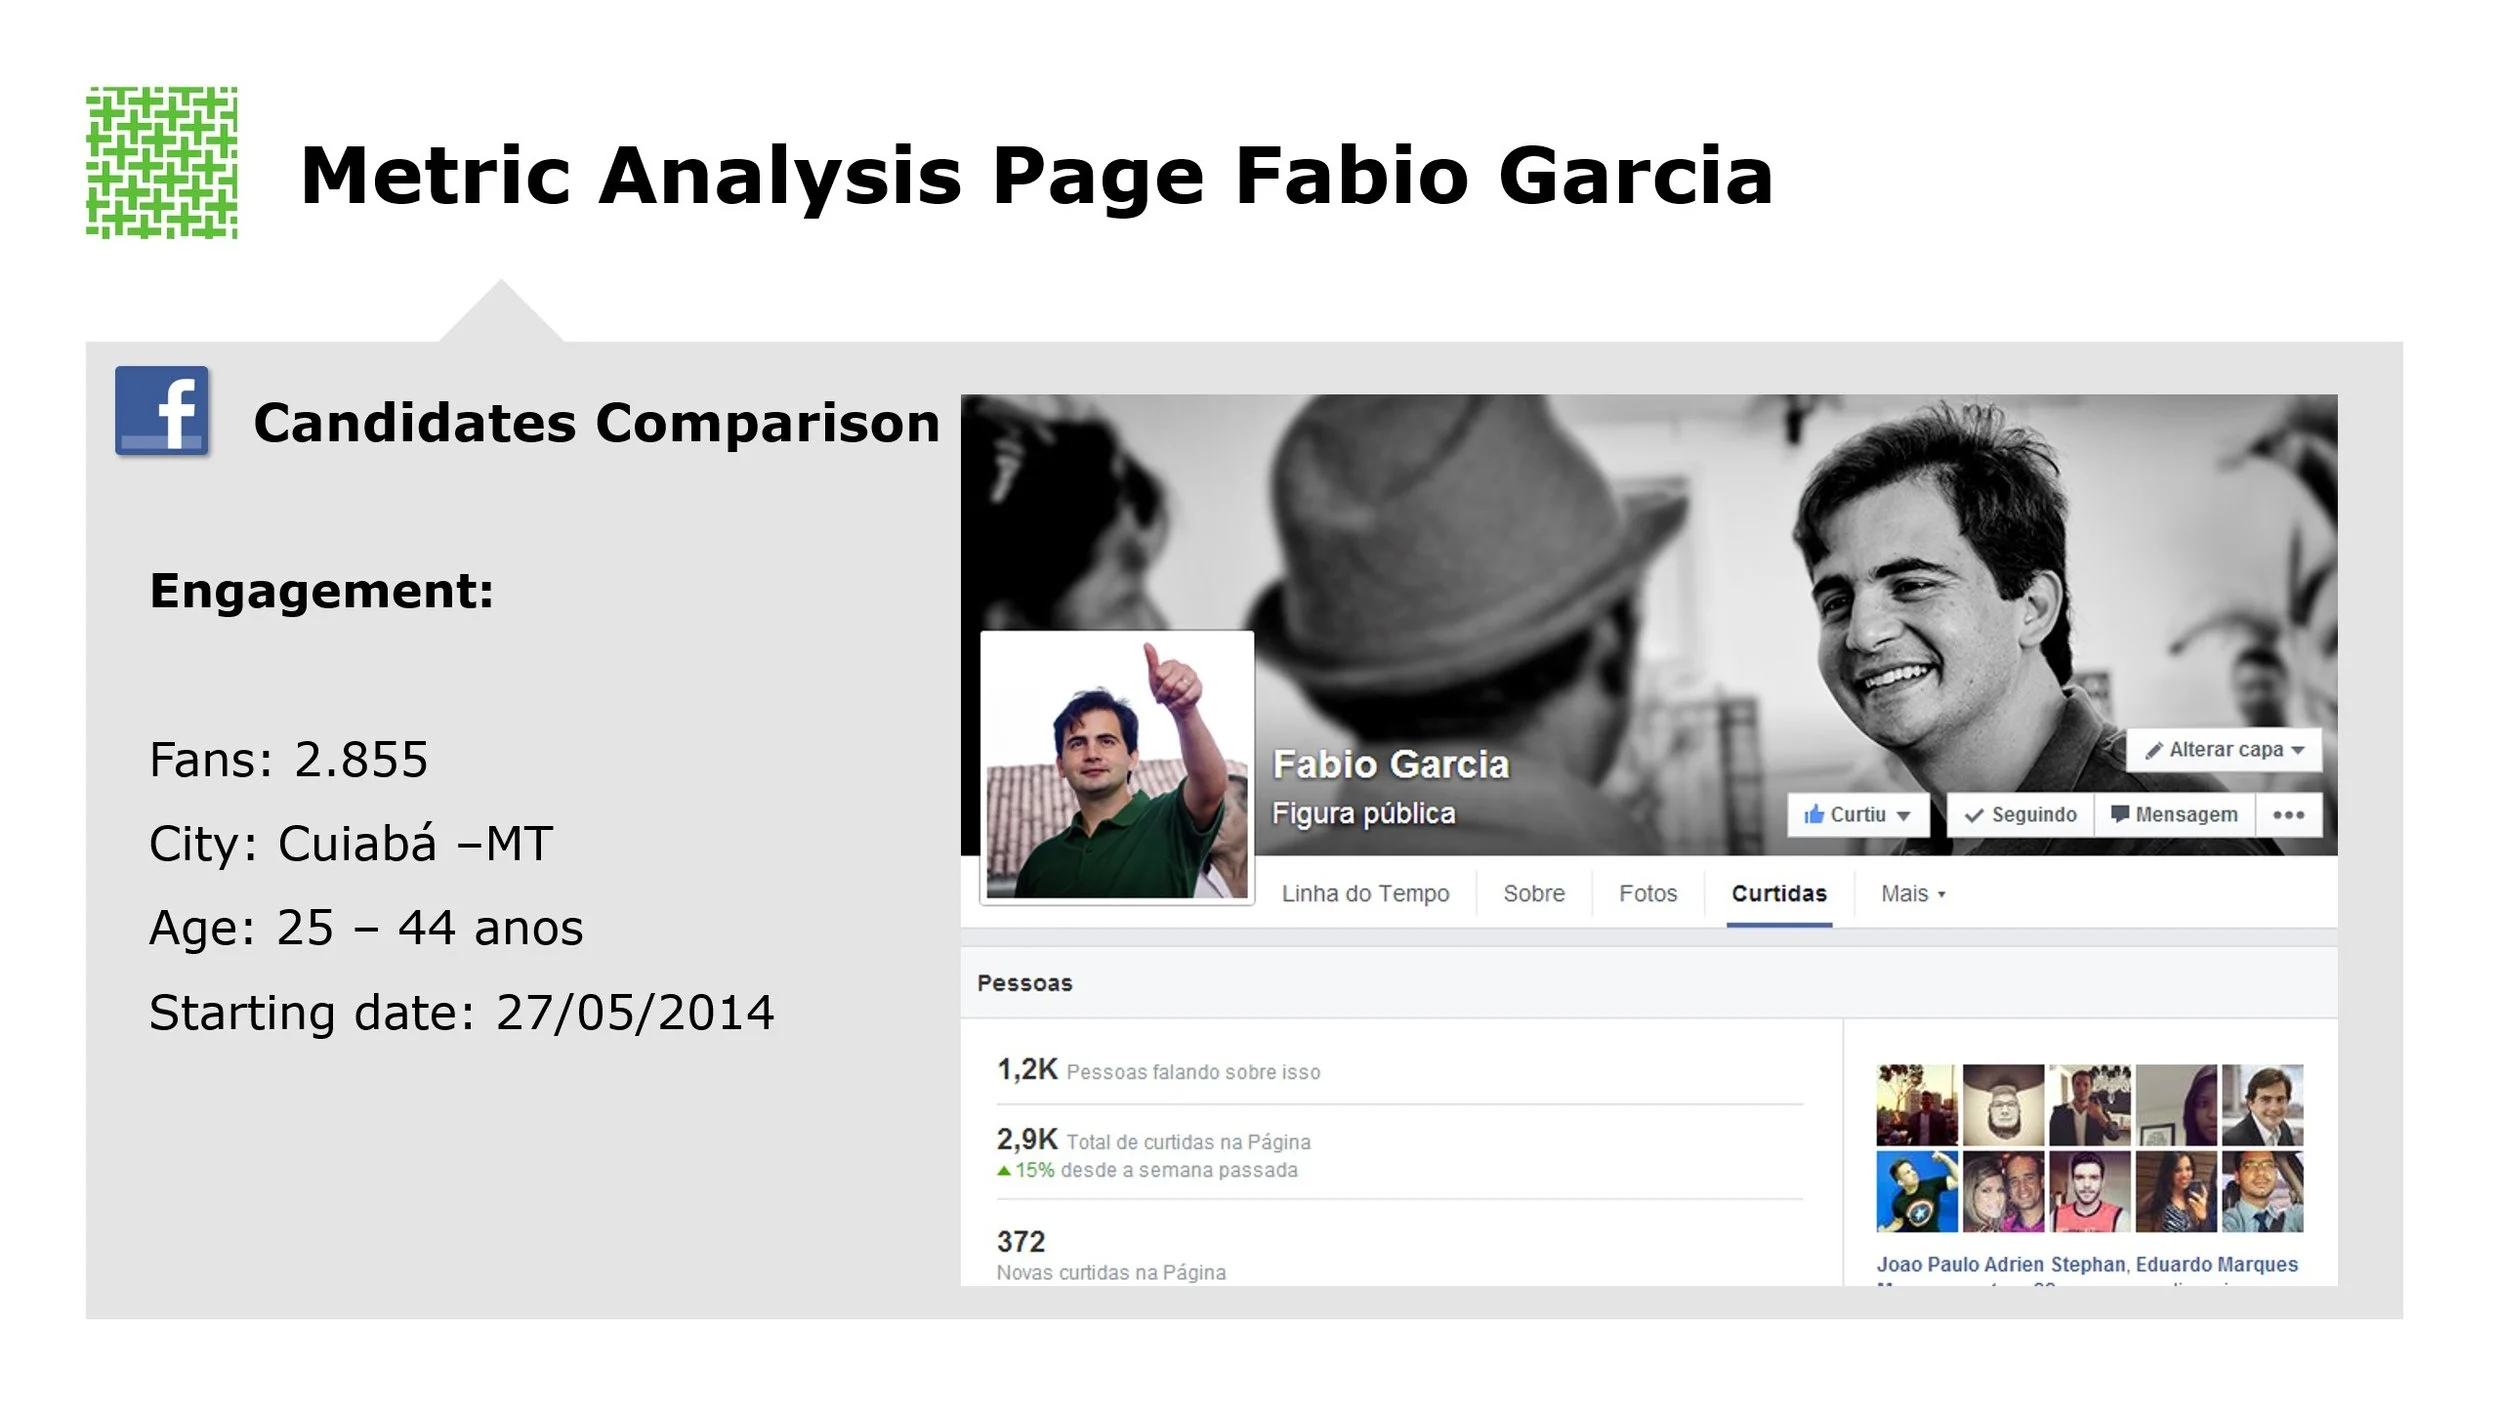
Task: Expand the Alterar capa dropdown
Action: click(x=2224, y=750)
